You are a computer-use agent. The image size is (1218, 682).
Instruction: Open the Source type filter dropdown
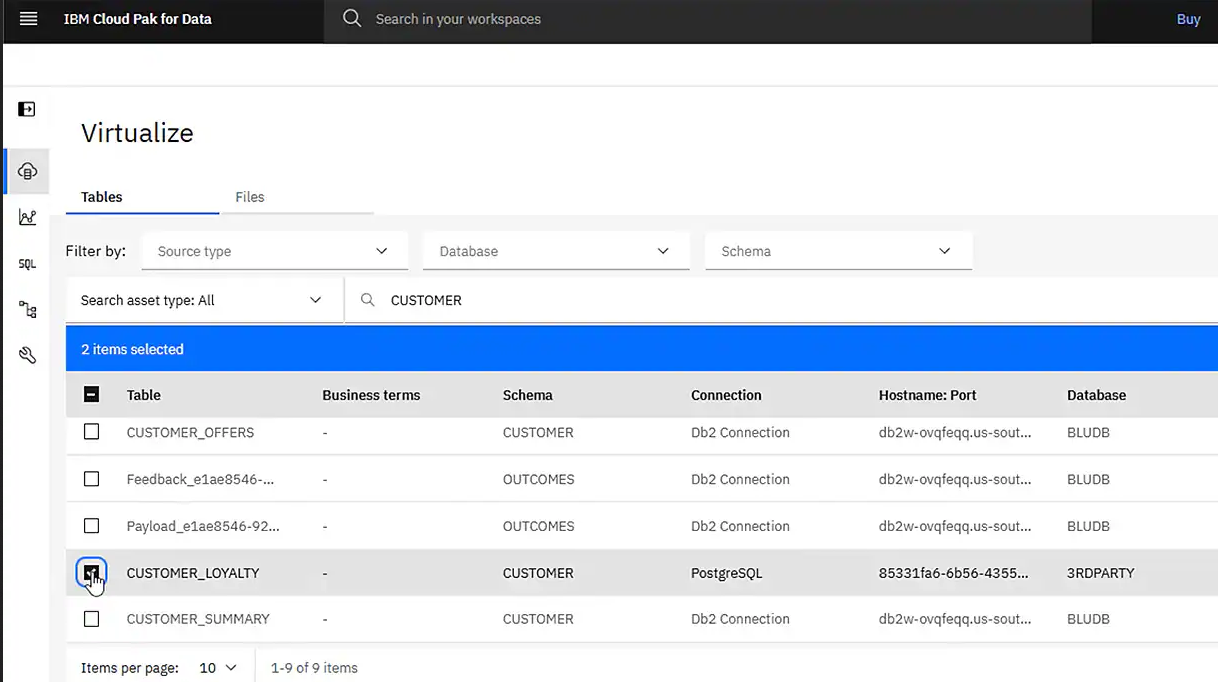point(274,251)
